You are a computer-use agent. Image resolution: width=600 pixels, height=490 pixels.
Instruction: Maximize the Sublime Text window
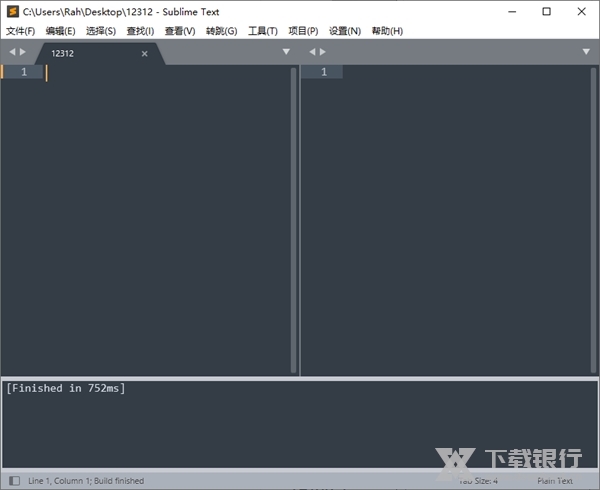(546, 12)
